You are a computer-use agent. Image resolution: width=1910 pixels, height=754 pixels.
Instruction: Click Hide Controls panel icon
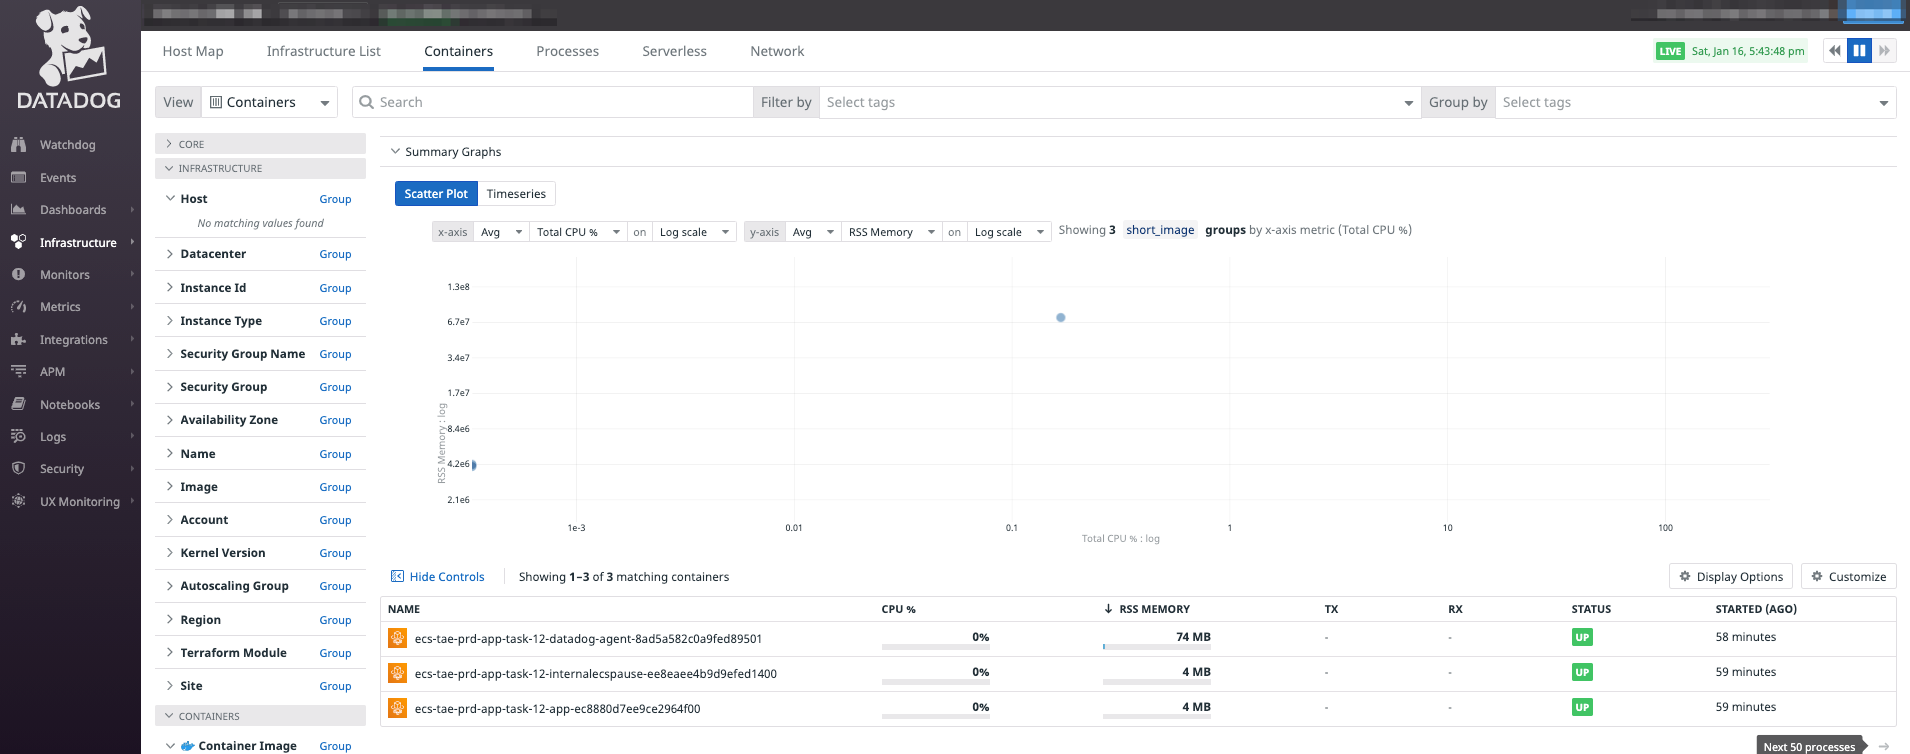(x=397, y=577)
